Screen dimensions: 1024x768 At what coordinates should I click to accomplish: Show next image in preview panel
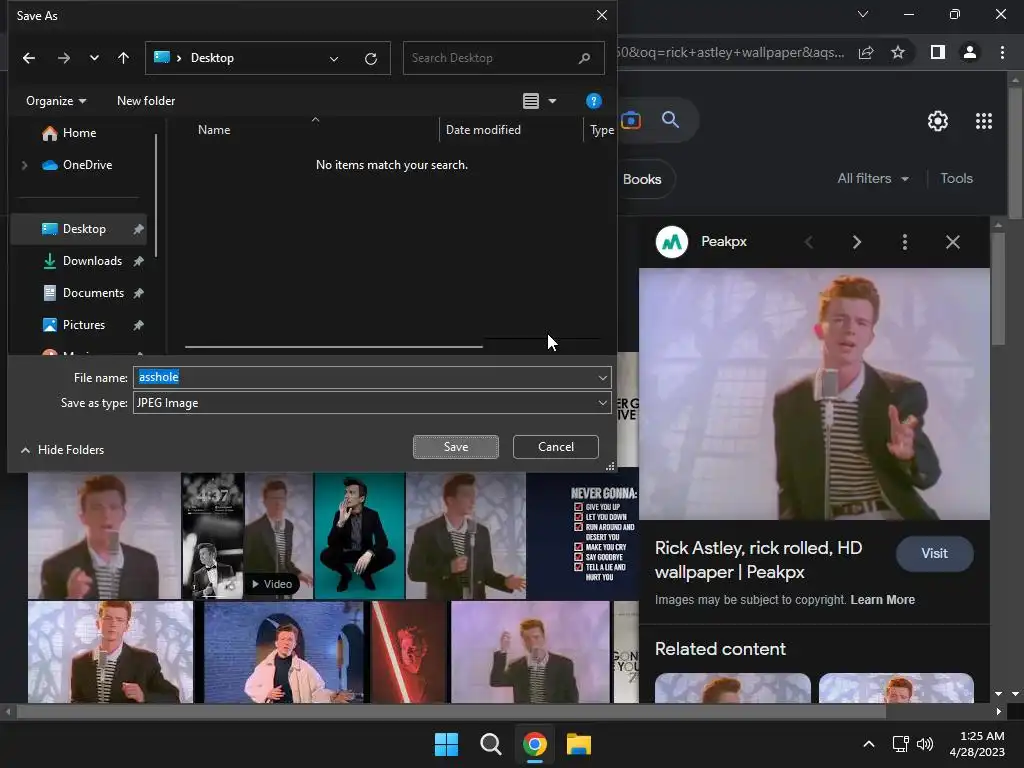tap(857, 242)
